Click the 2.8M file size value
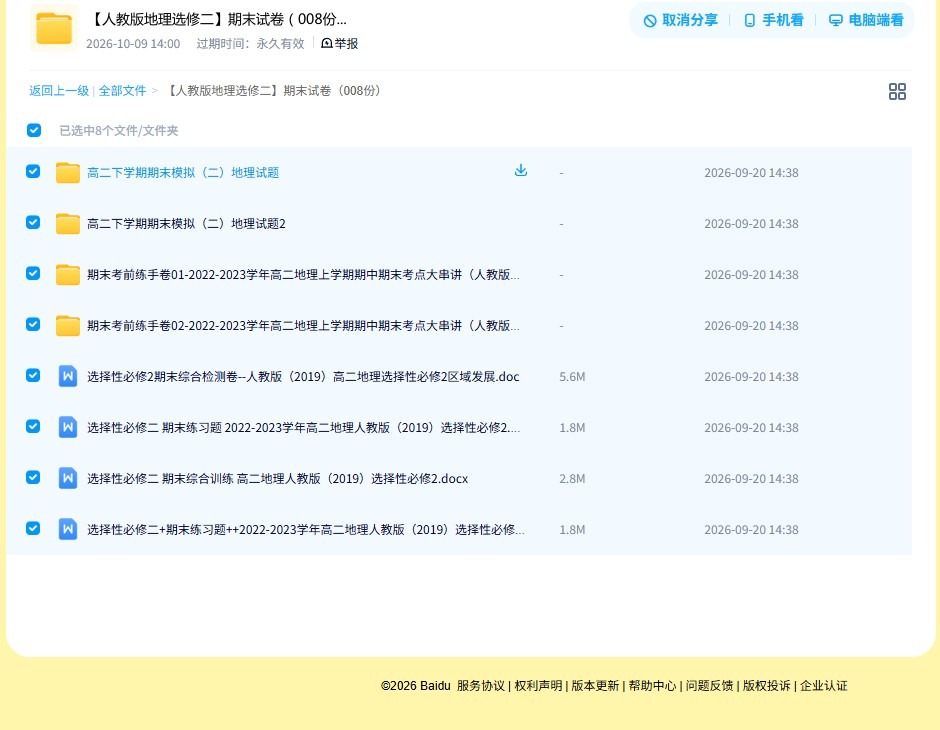Screen dimensions: 940x730 click(x=572, y=478)
